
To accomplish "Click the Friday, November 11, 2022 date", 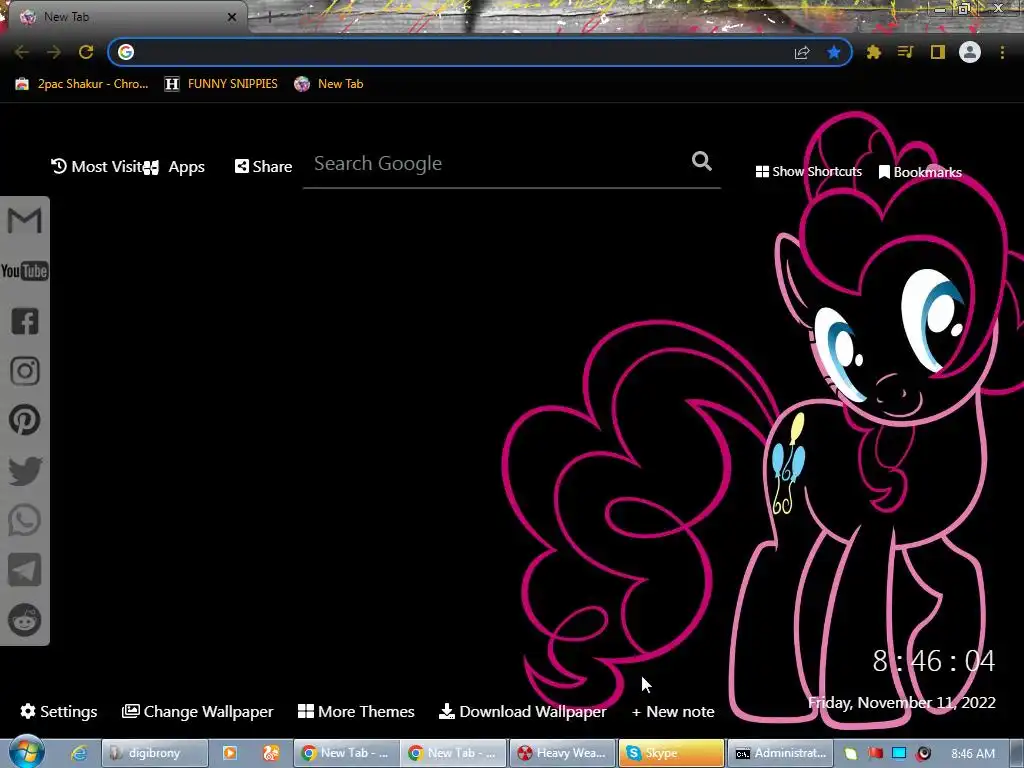I will pos(902,703).
